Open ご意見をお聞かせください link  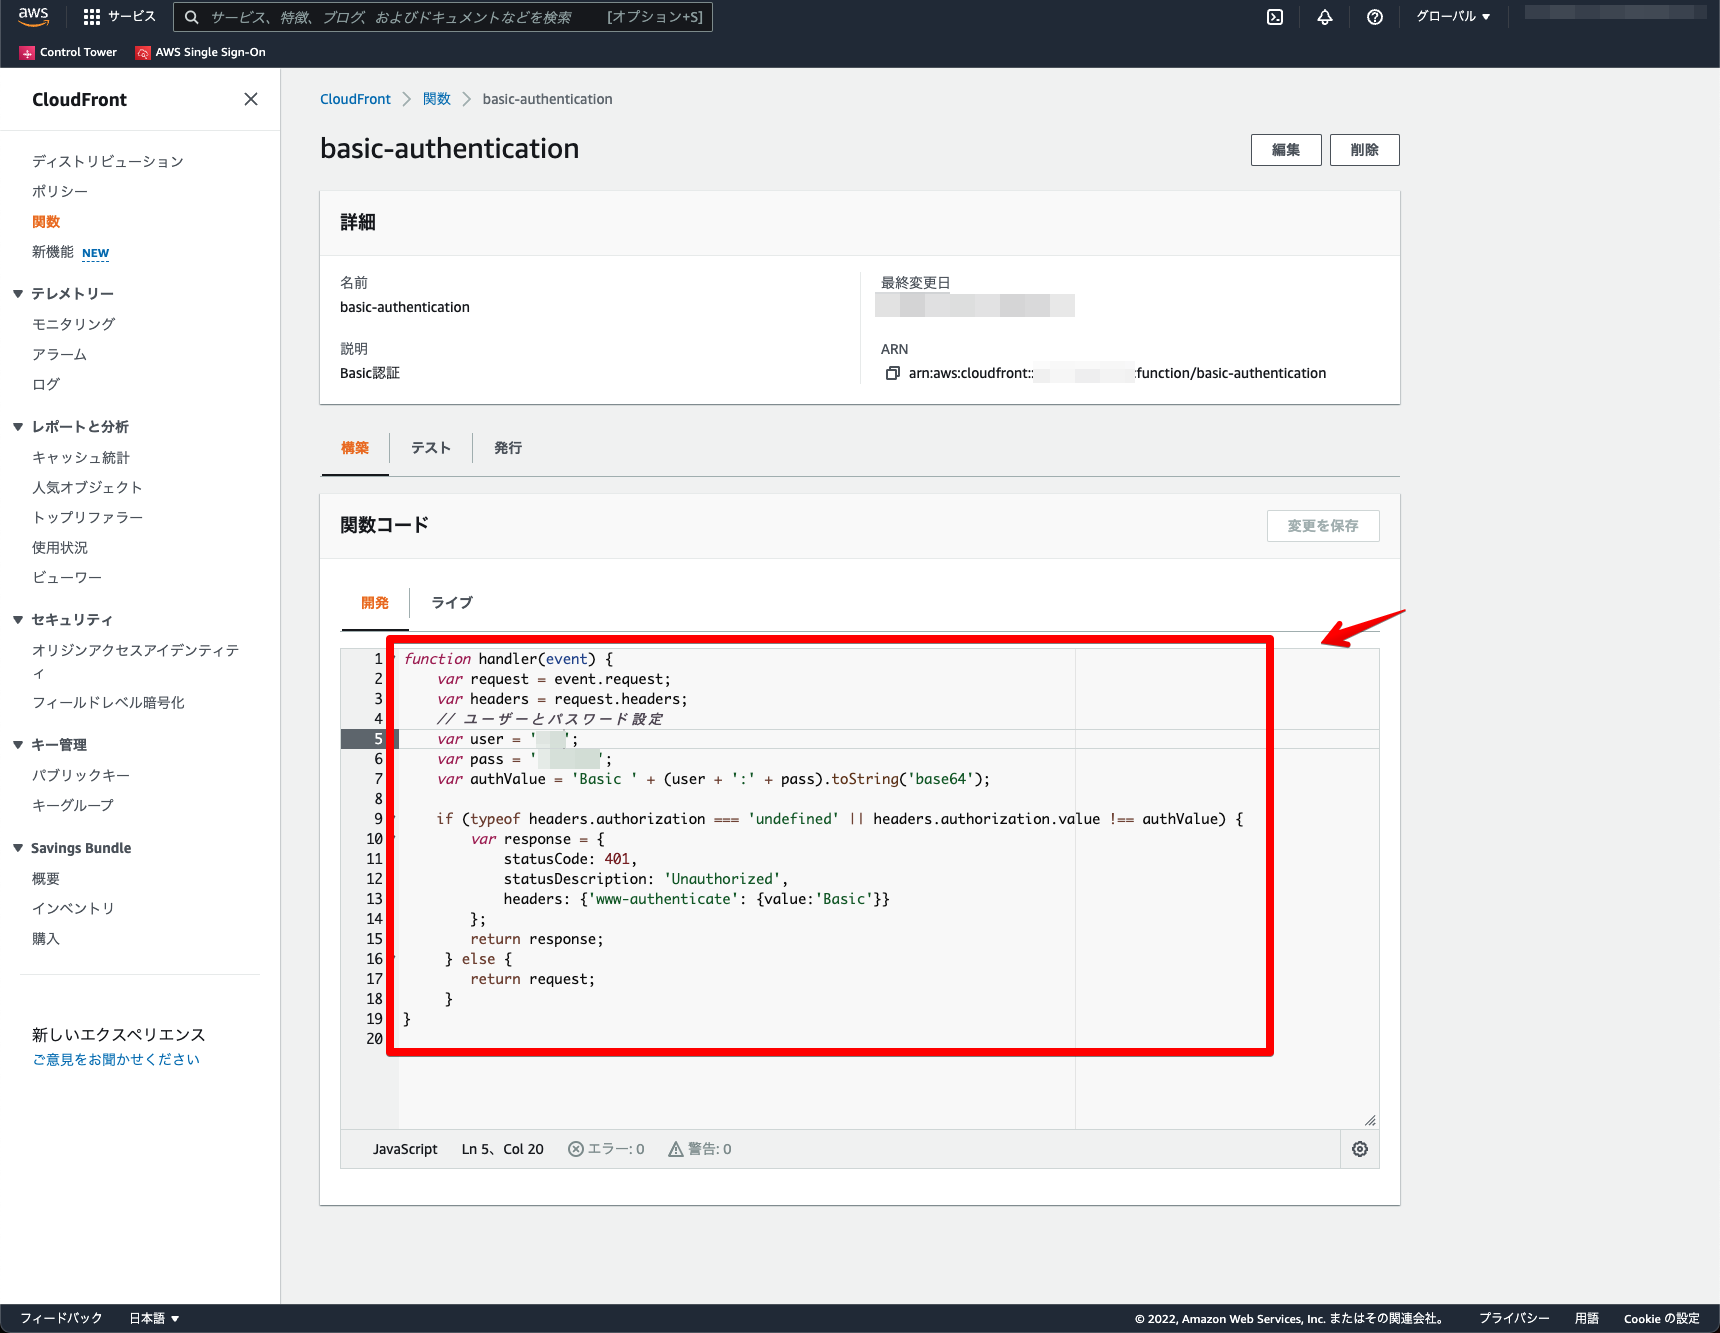[x=116, y=1059]
